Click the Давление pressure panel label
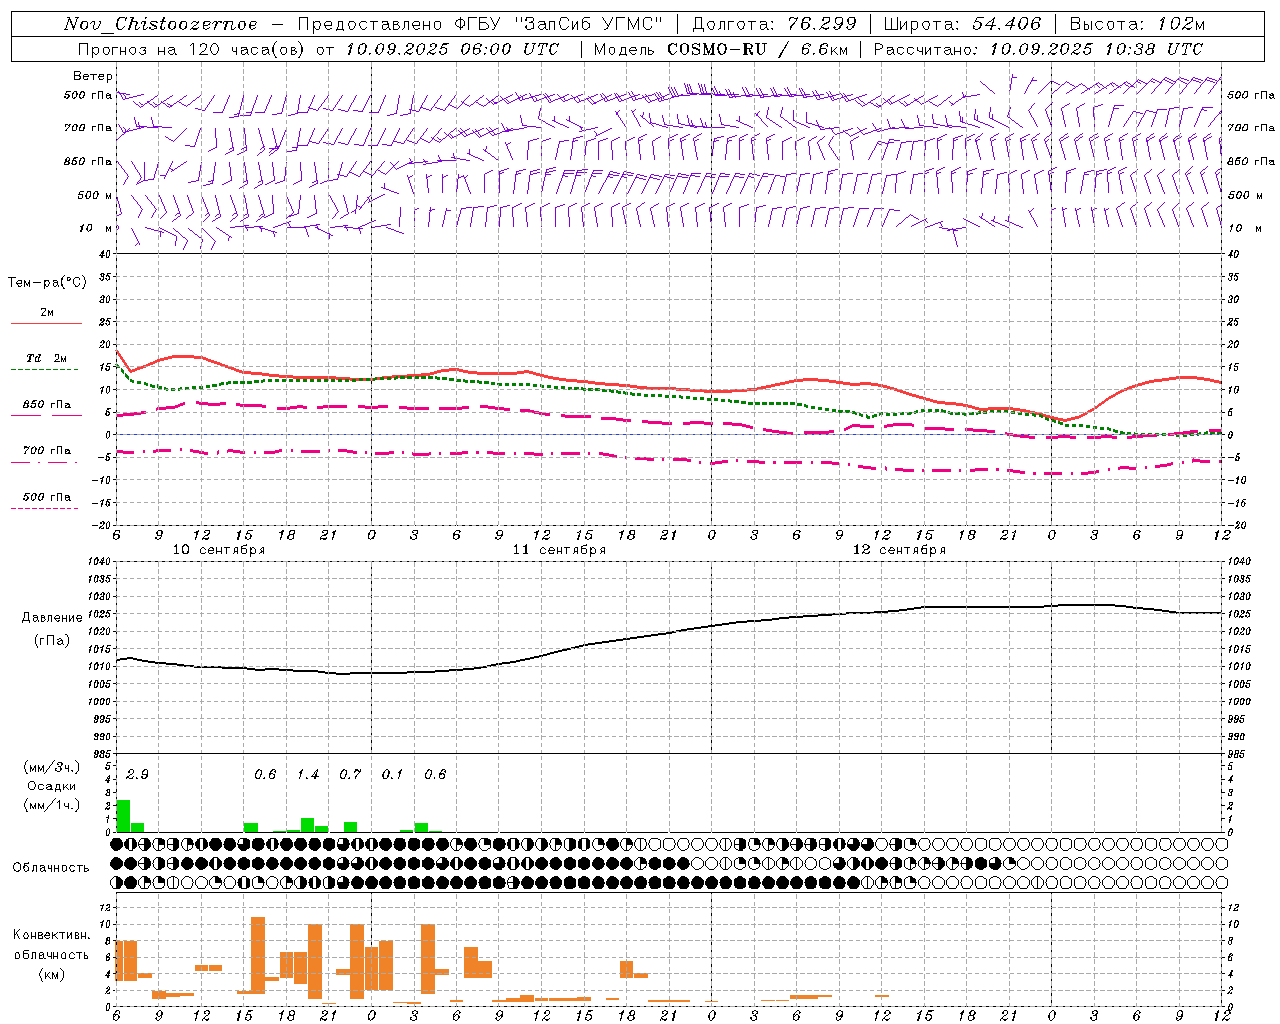 point(52,618)
